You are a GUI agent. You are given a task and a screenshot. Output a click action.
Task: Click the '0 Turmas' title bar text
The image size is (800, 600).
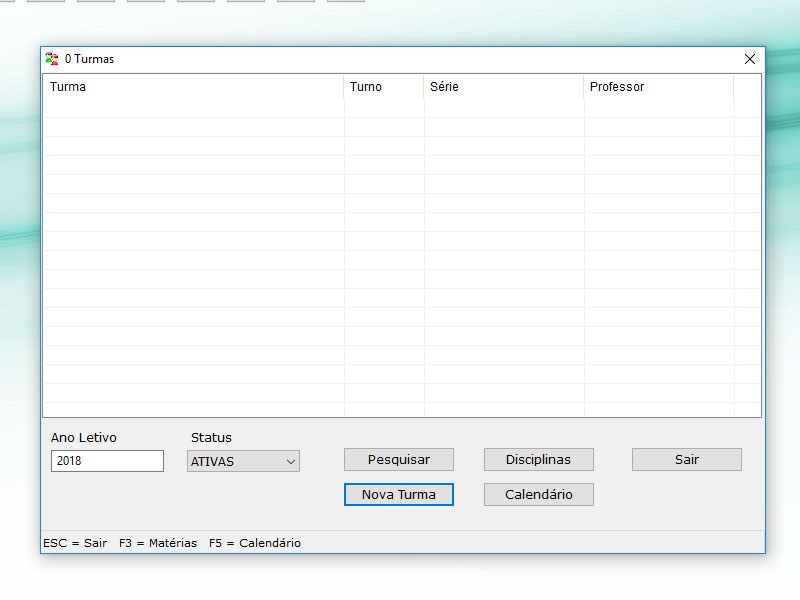pos(89,59)
